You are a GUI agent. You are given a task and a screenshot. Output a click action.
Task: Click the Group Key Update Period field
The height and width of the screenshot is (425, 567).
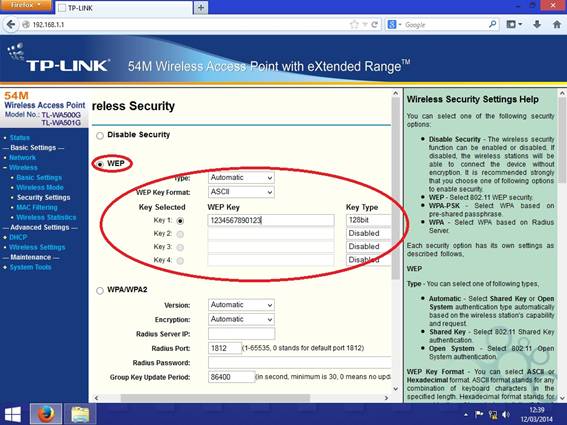click(231, 377)
